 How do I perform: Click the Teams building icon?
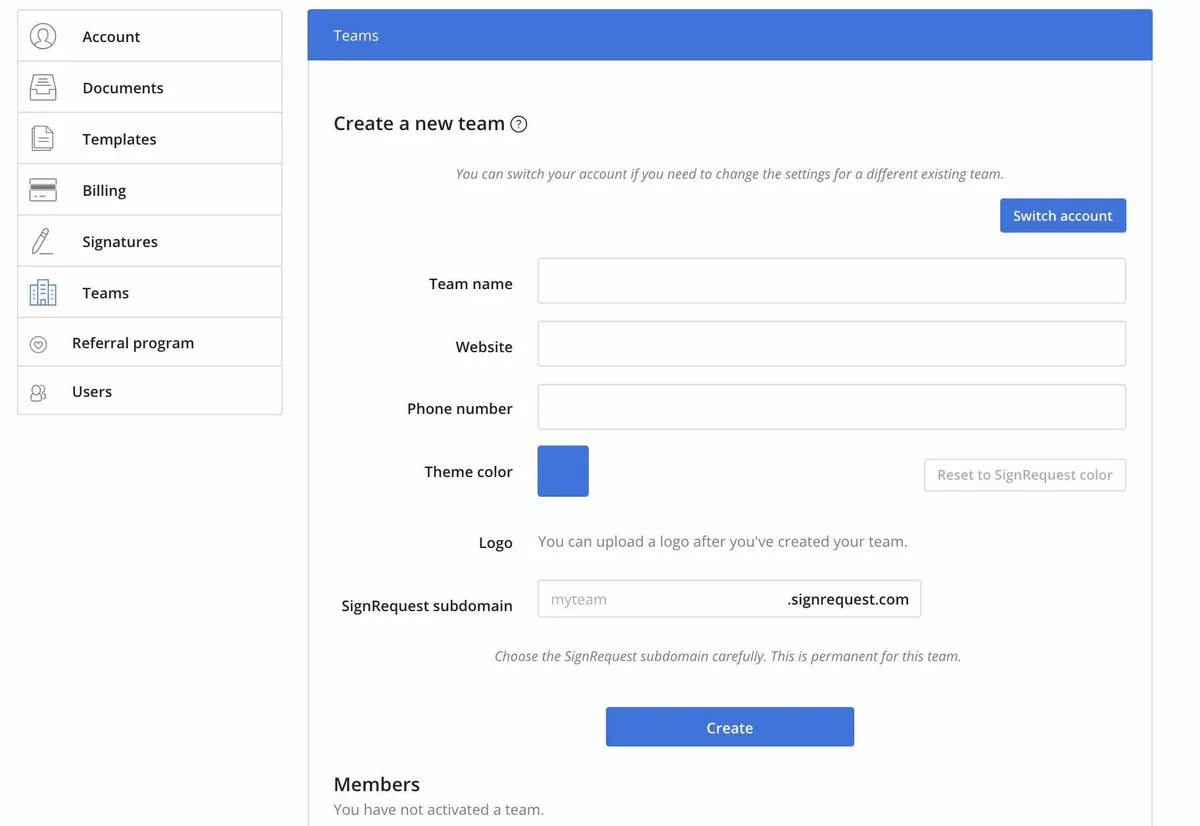click(x=43, y=293)
